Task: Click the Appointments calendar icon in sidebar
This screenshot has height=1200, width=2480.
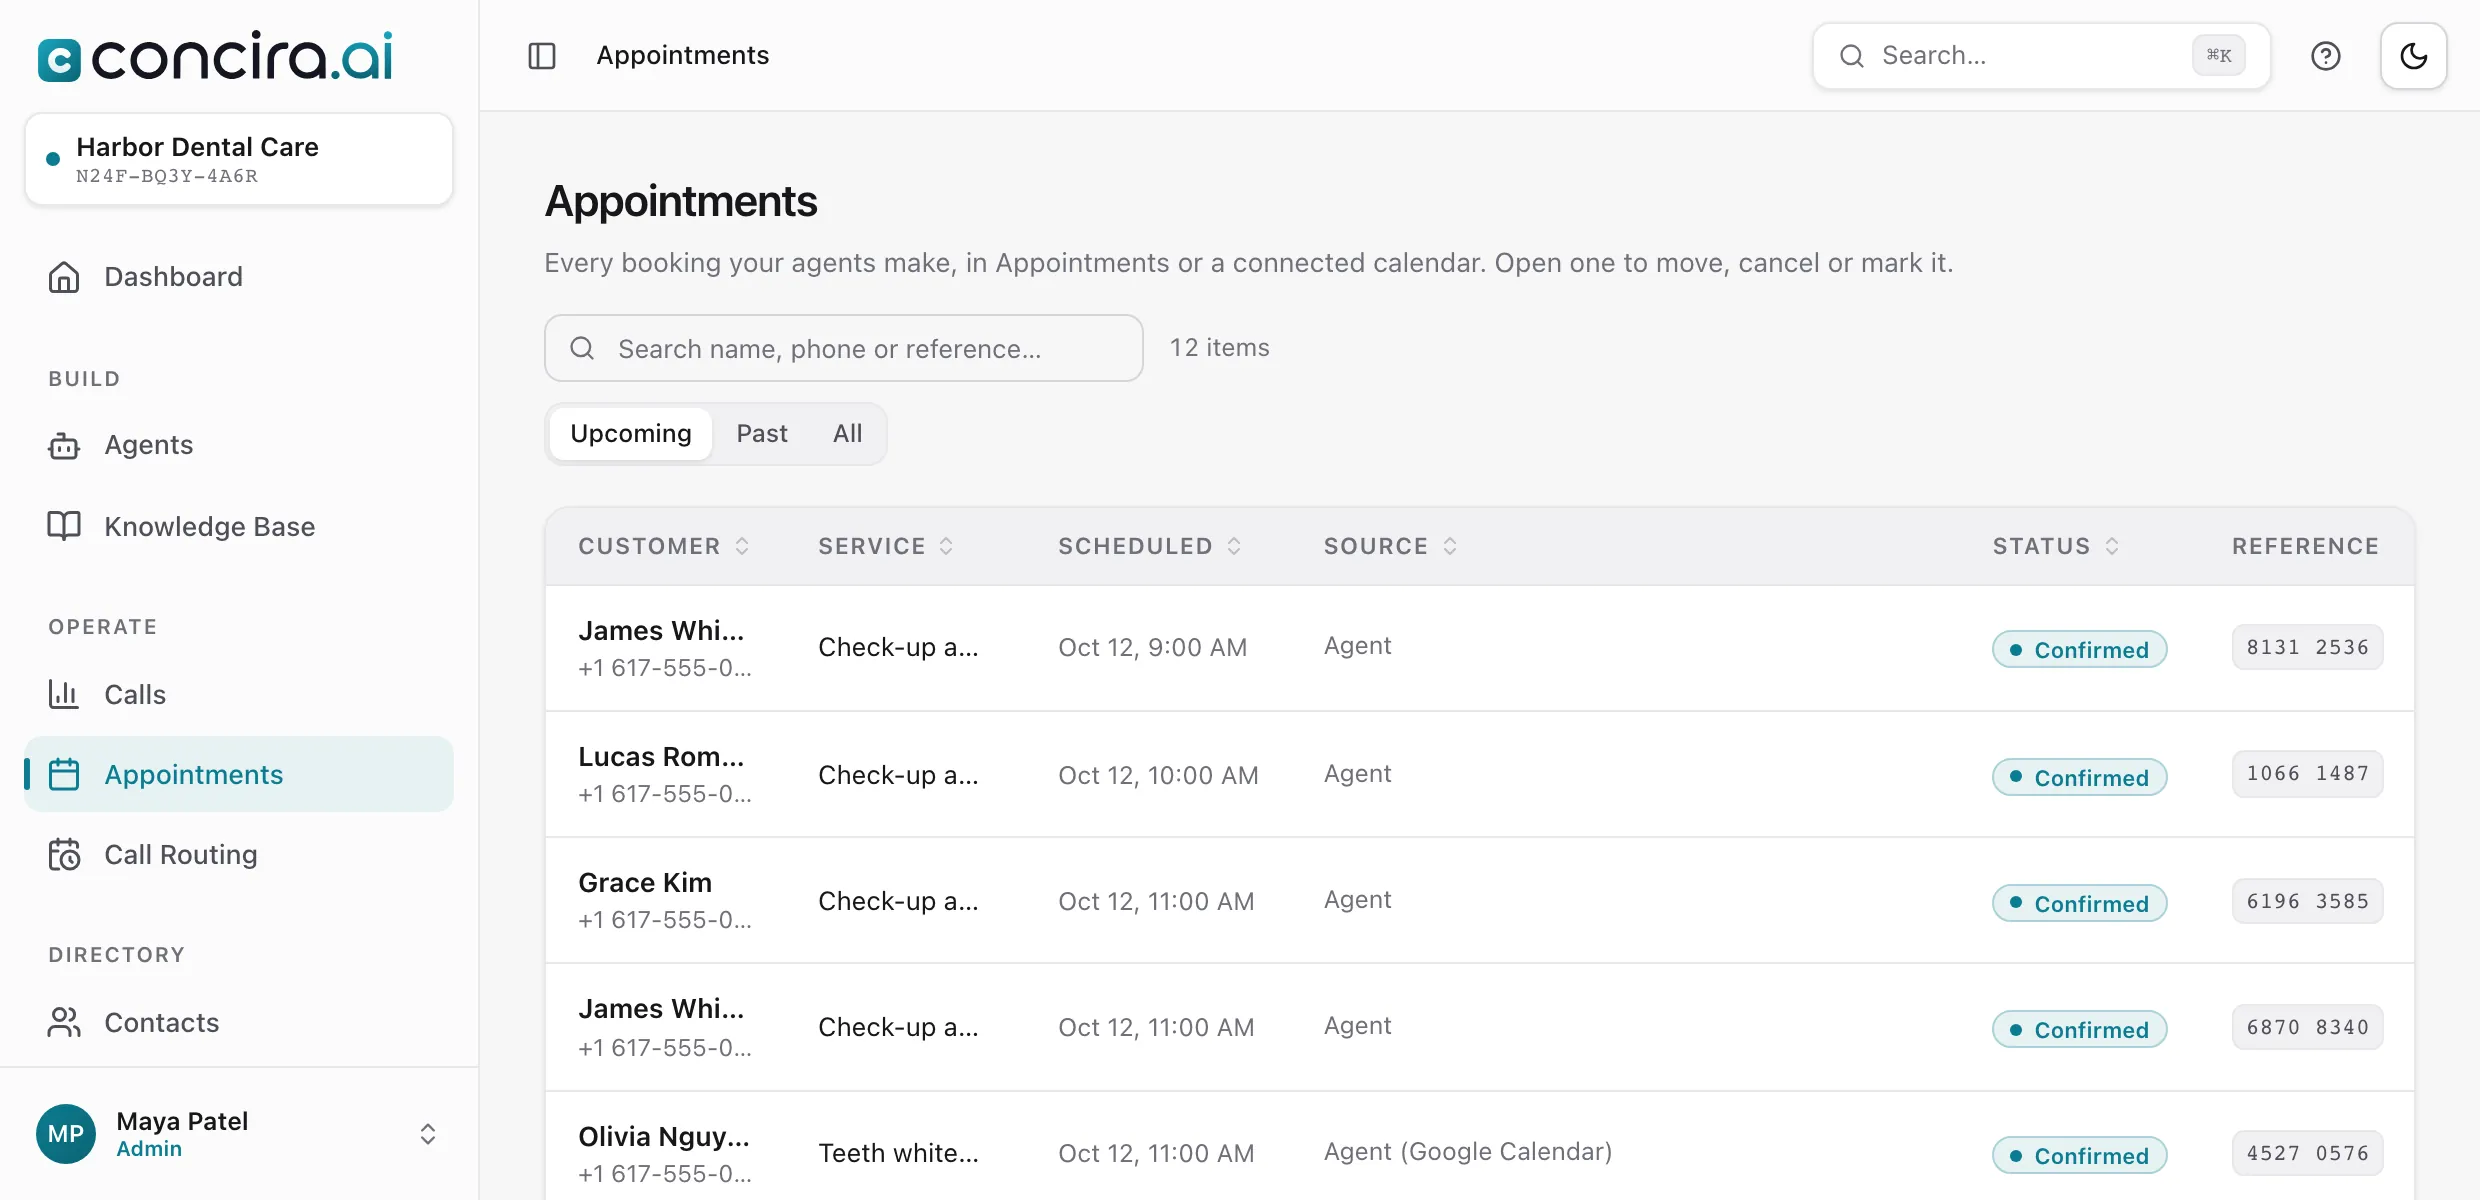Action: (64, 774)
